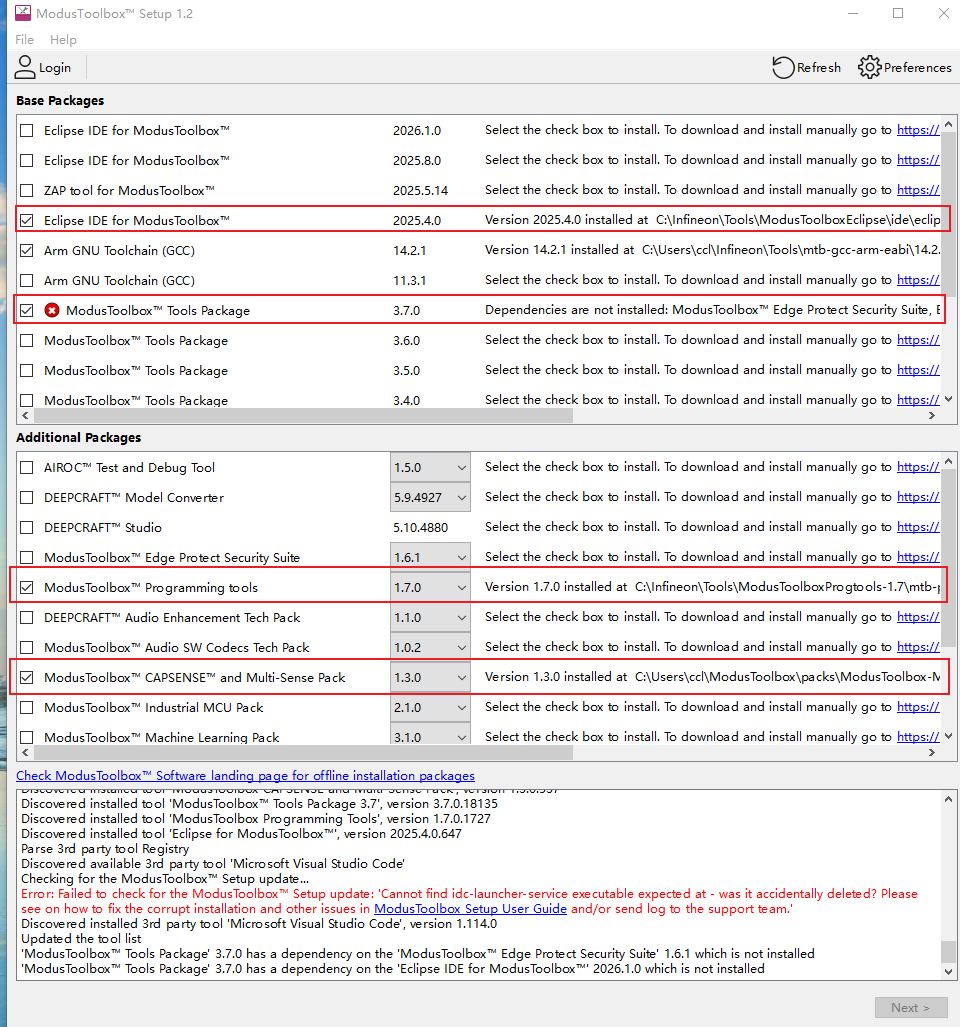960x1027 pixels.
Task: Check Eclipse IDE for ModusToolbox 2025.8.0
Action: click(x=27, y=160)
